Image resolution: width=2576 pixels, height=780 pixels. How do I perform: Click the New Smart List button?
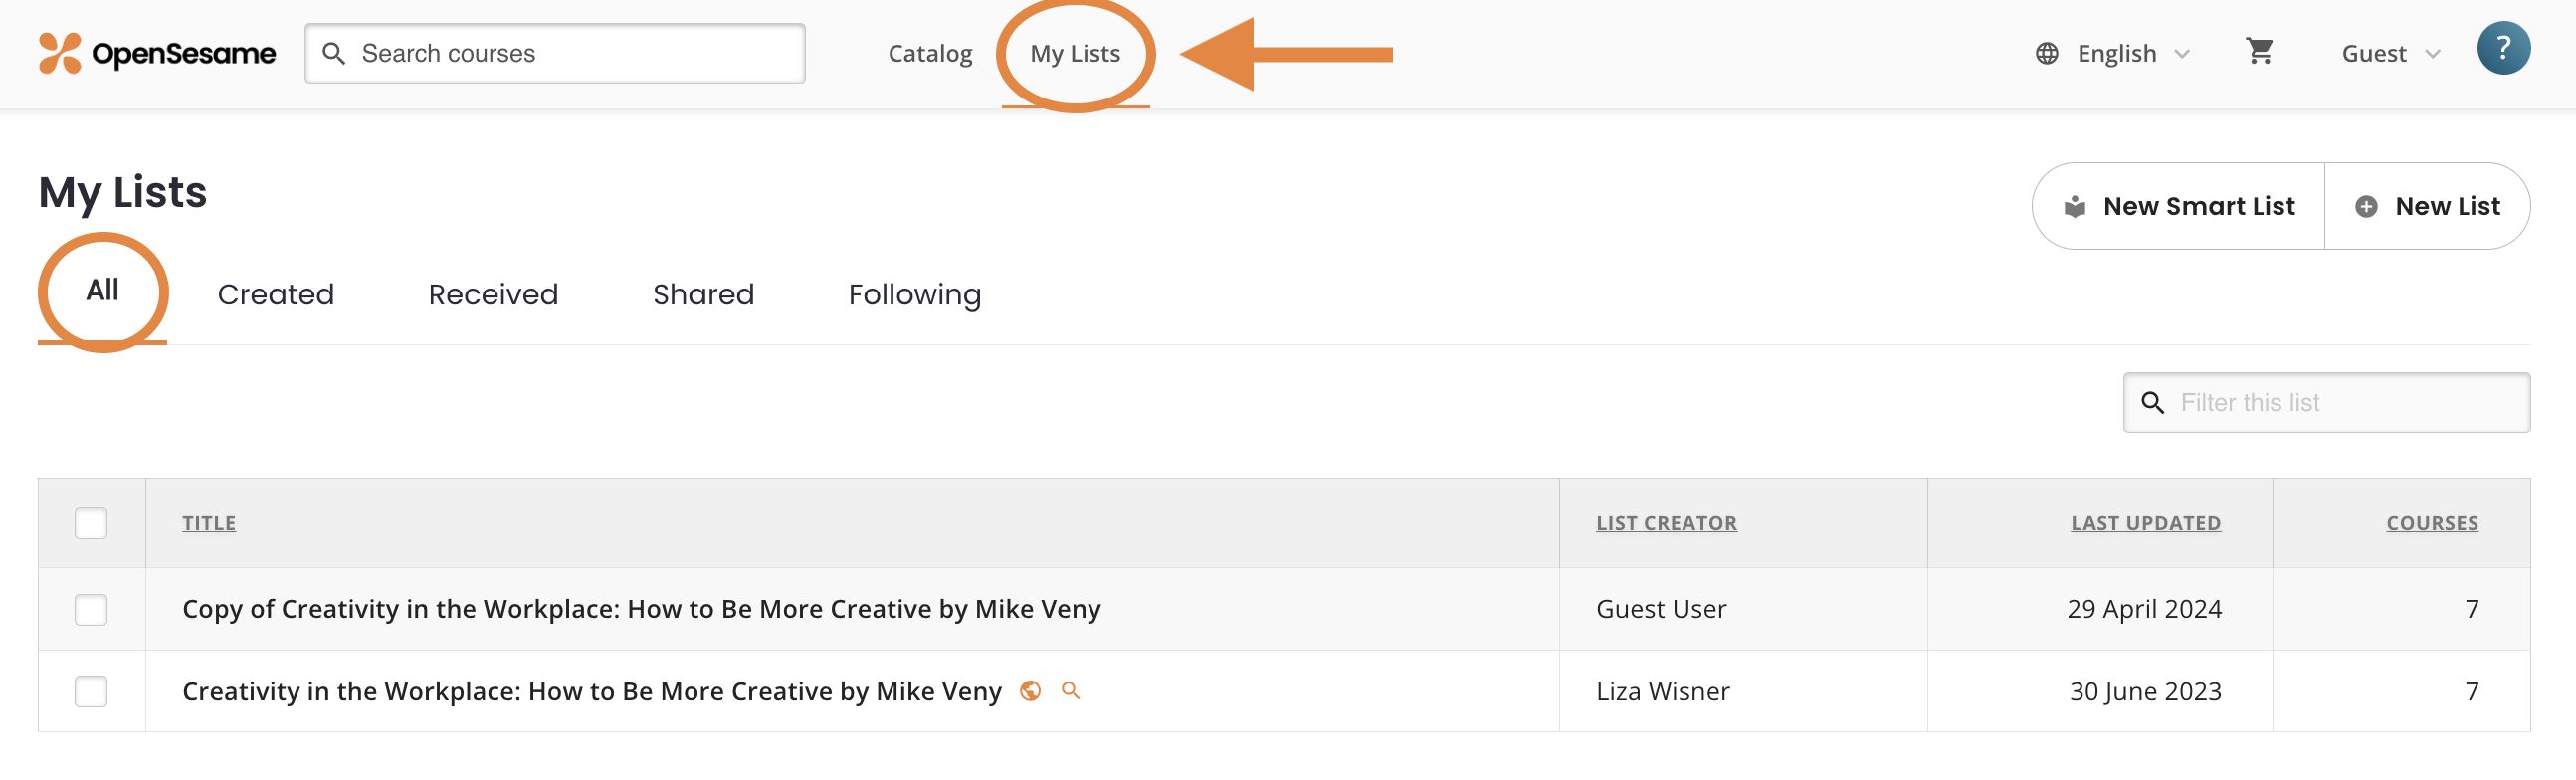tap(2179, 206)
